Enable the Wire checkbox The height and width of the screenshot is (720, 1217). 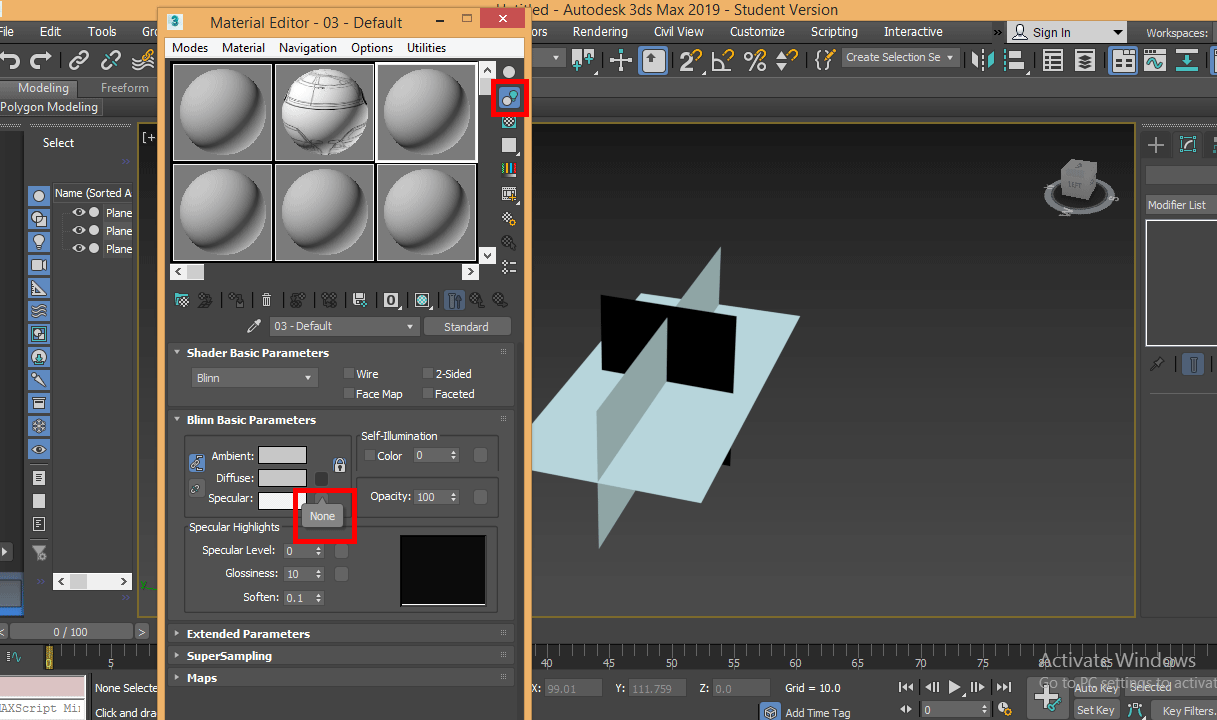[x=349, y=374]
